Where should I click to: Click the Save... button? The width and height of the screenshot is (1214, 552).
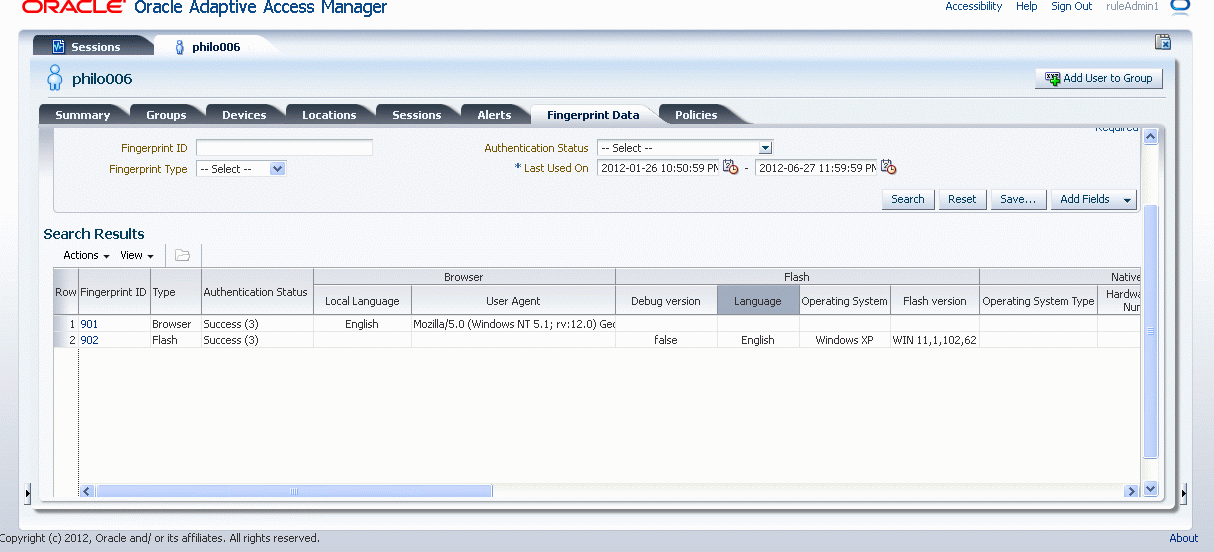[1018, 199]
